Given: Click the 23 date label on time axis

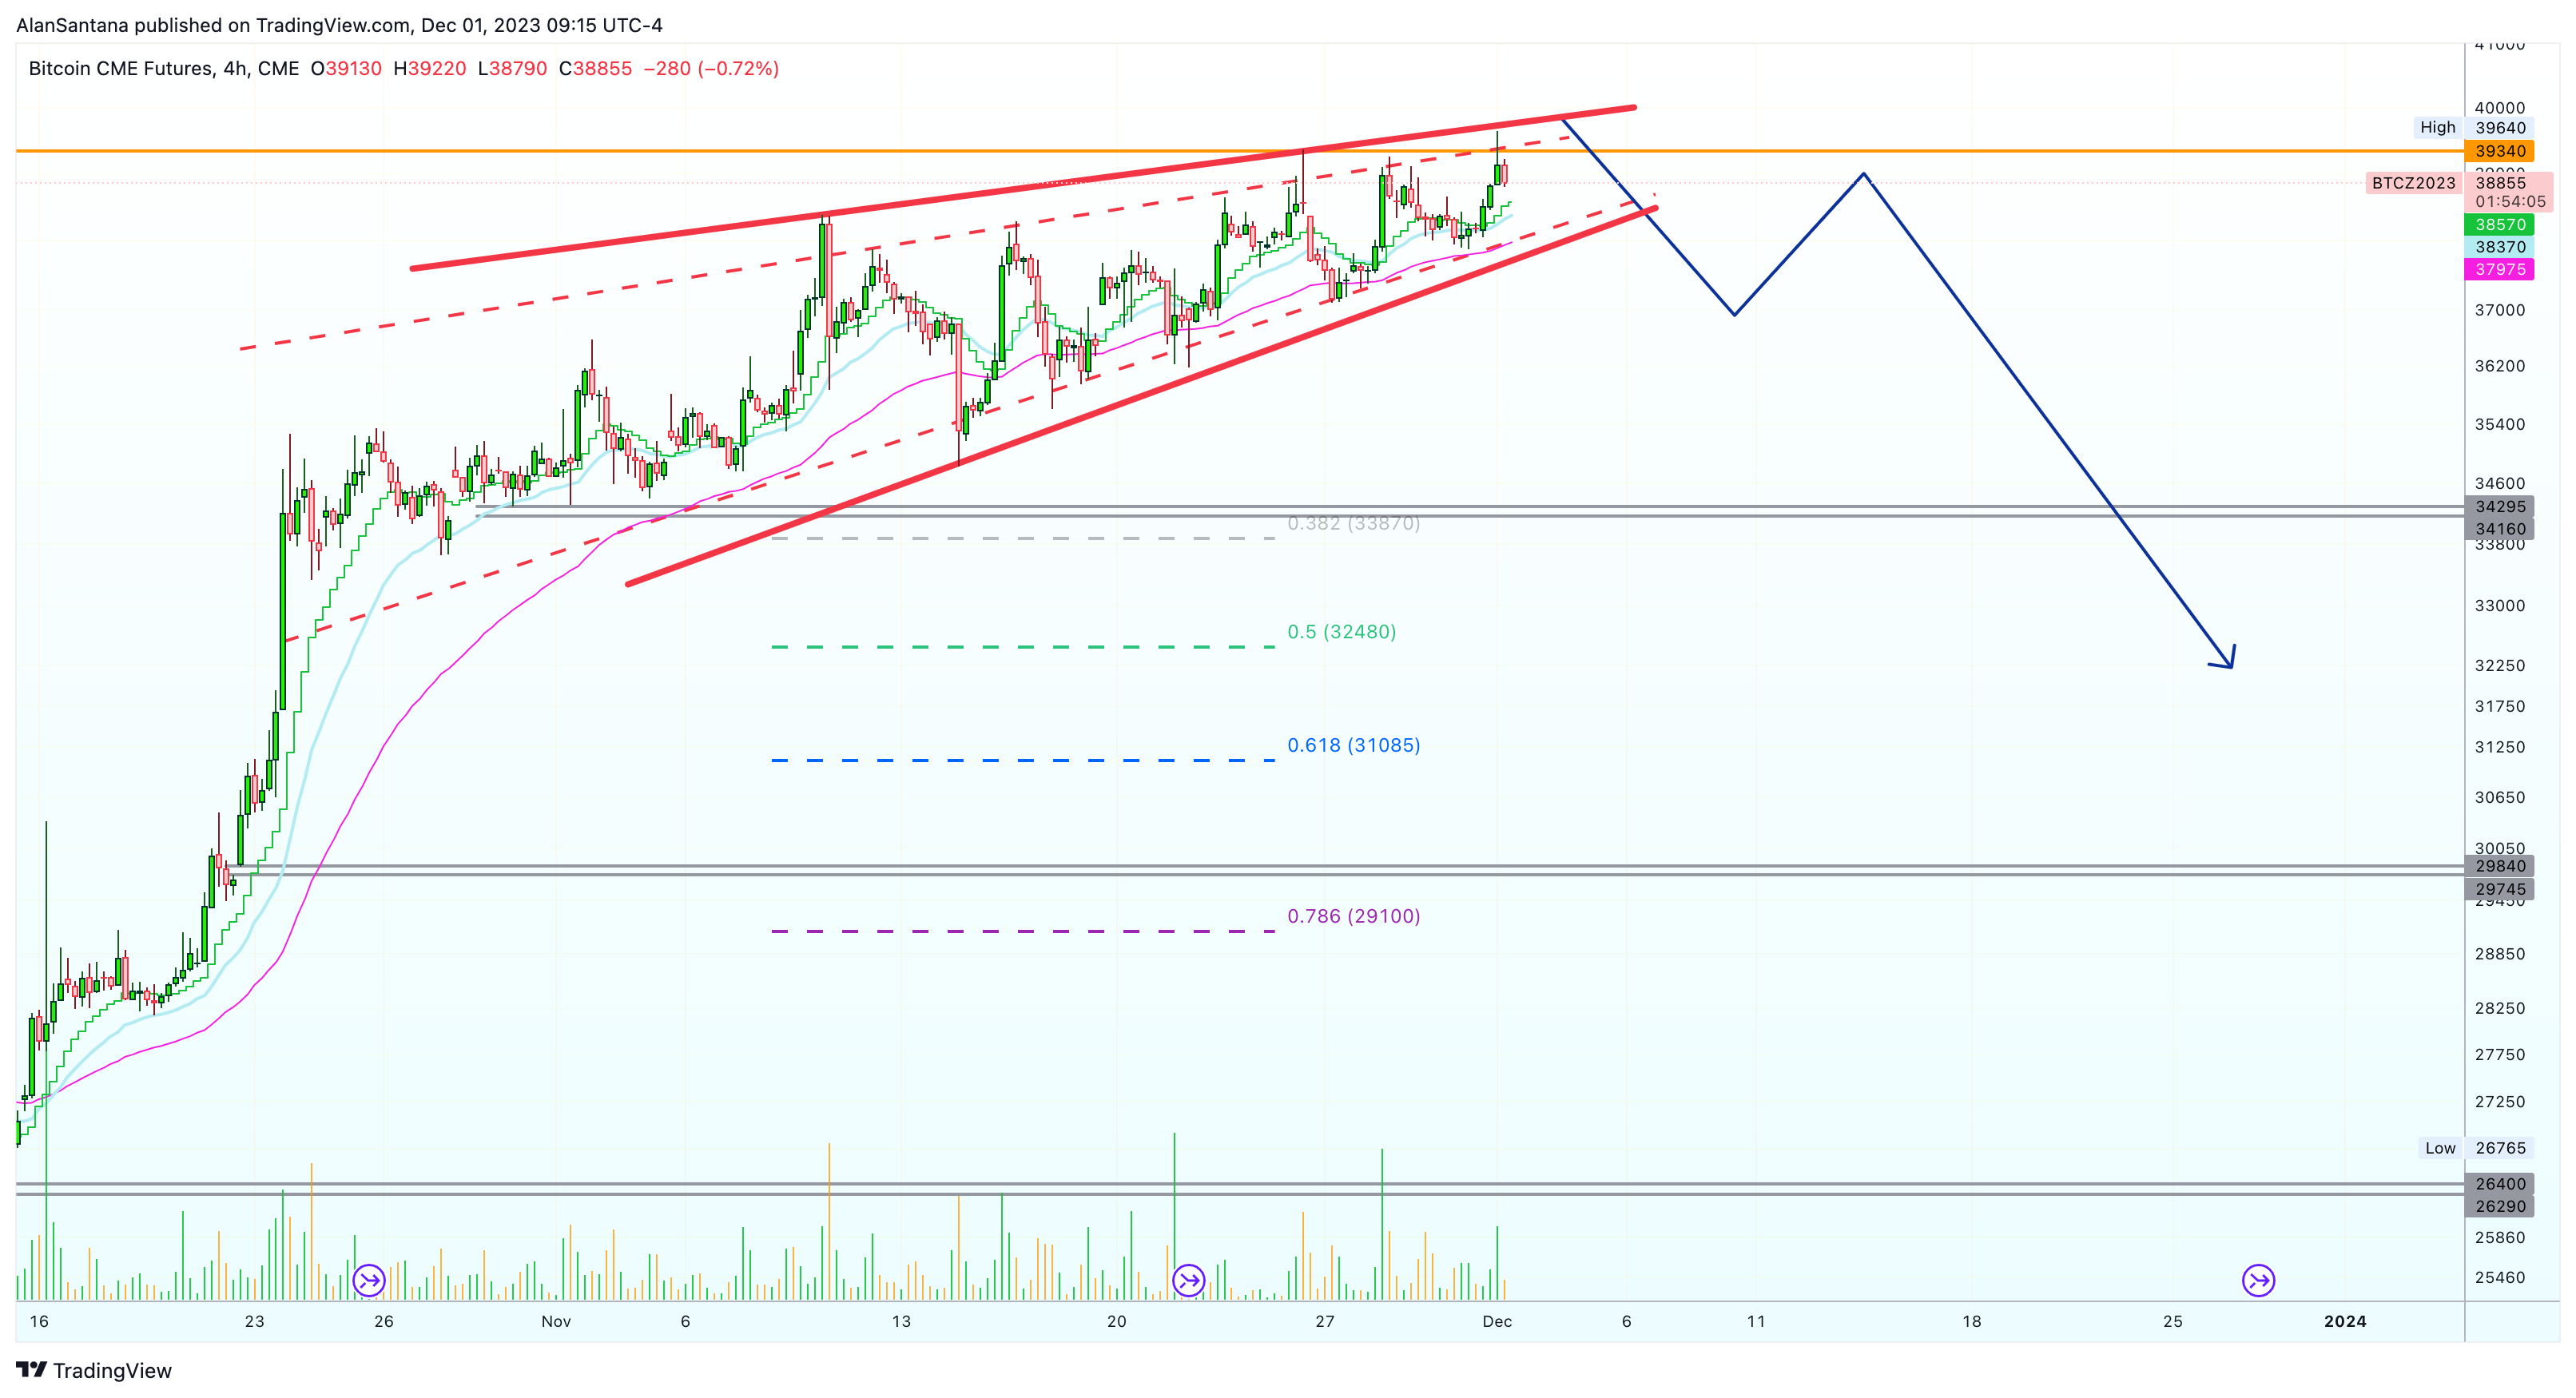Looking at the screenshot, I should click(255, 1322).
